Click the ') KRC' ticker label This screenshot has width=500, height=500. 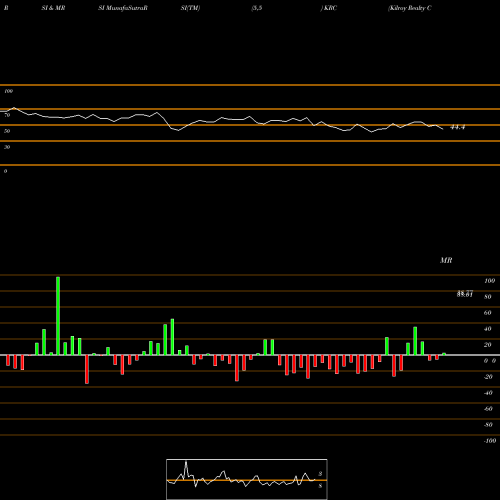[x=329, y=8]
